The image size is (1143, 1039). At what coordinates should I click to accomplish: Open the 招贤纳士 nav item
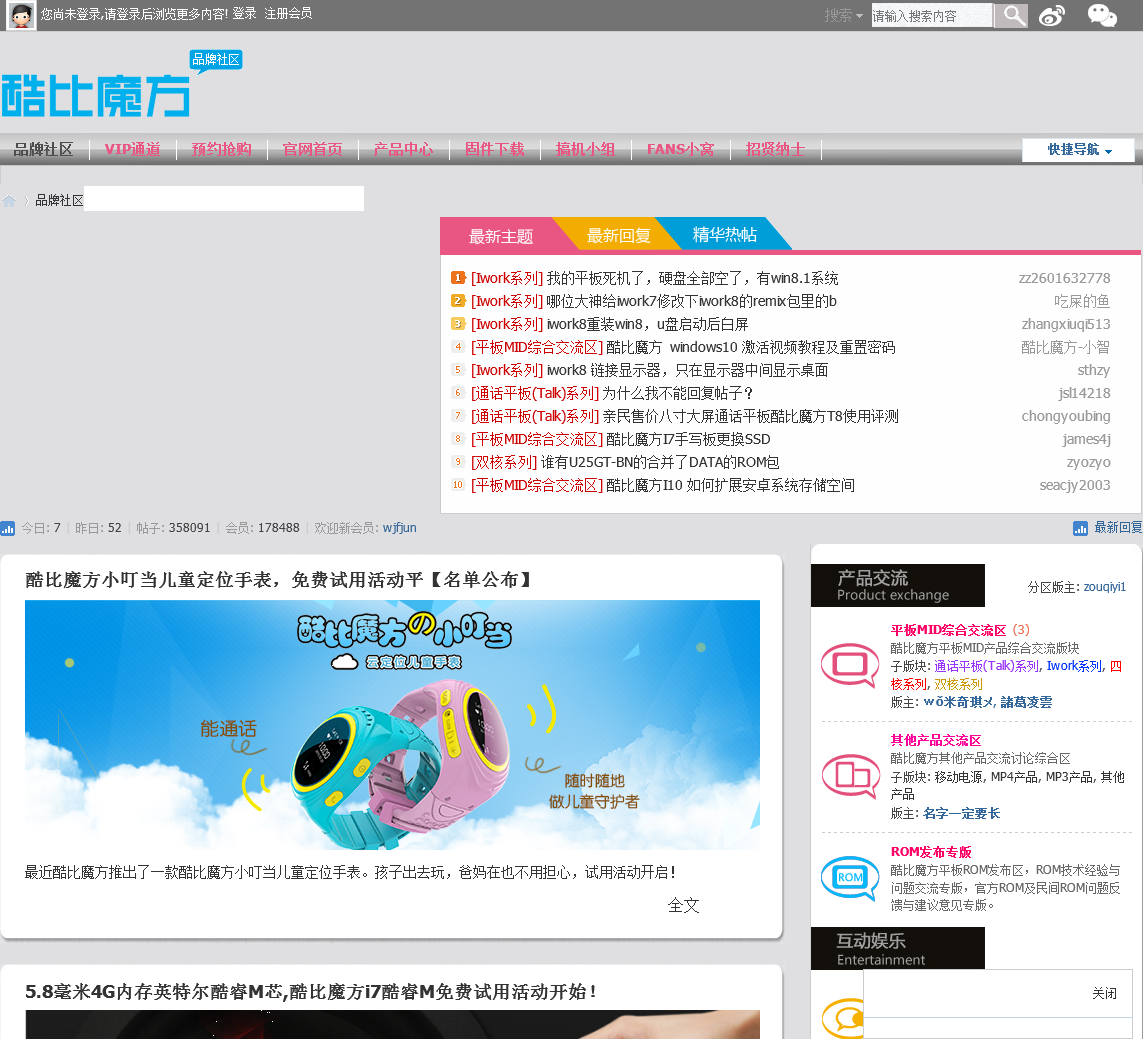click(x=776, y=149)
